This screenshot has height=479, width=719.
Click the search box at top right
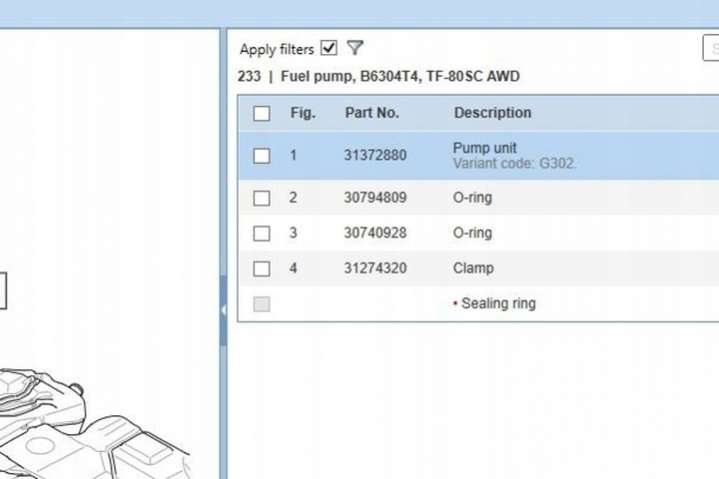tap(711, 48)
